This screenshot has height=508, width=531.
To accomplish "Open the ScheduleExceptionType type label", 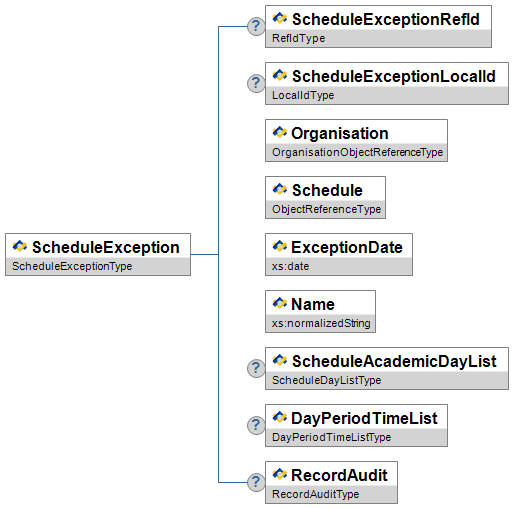I will [72, 266].
